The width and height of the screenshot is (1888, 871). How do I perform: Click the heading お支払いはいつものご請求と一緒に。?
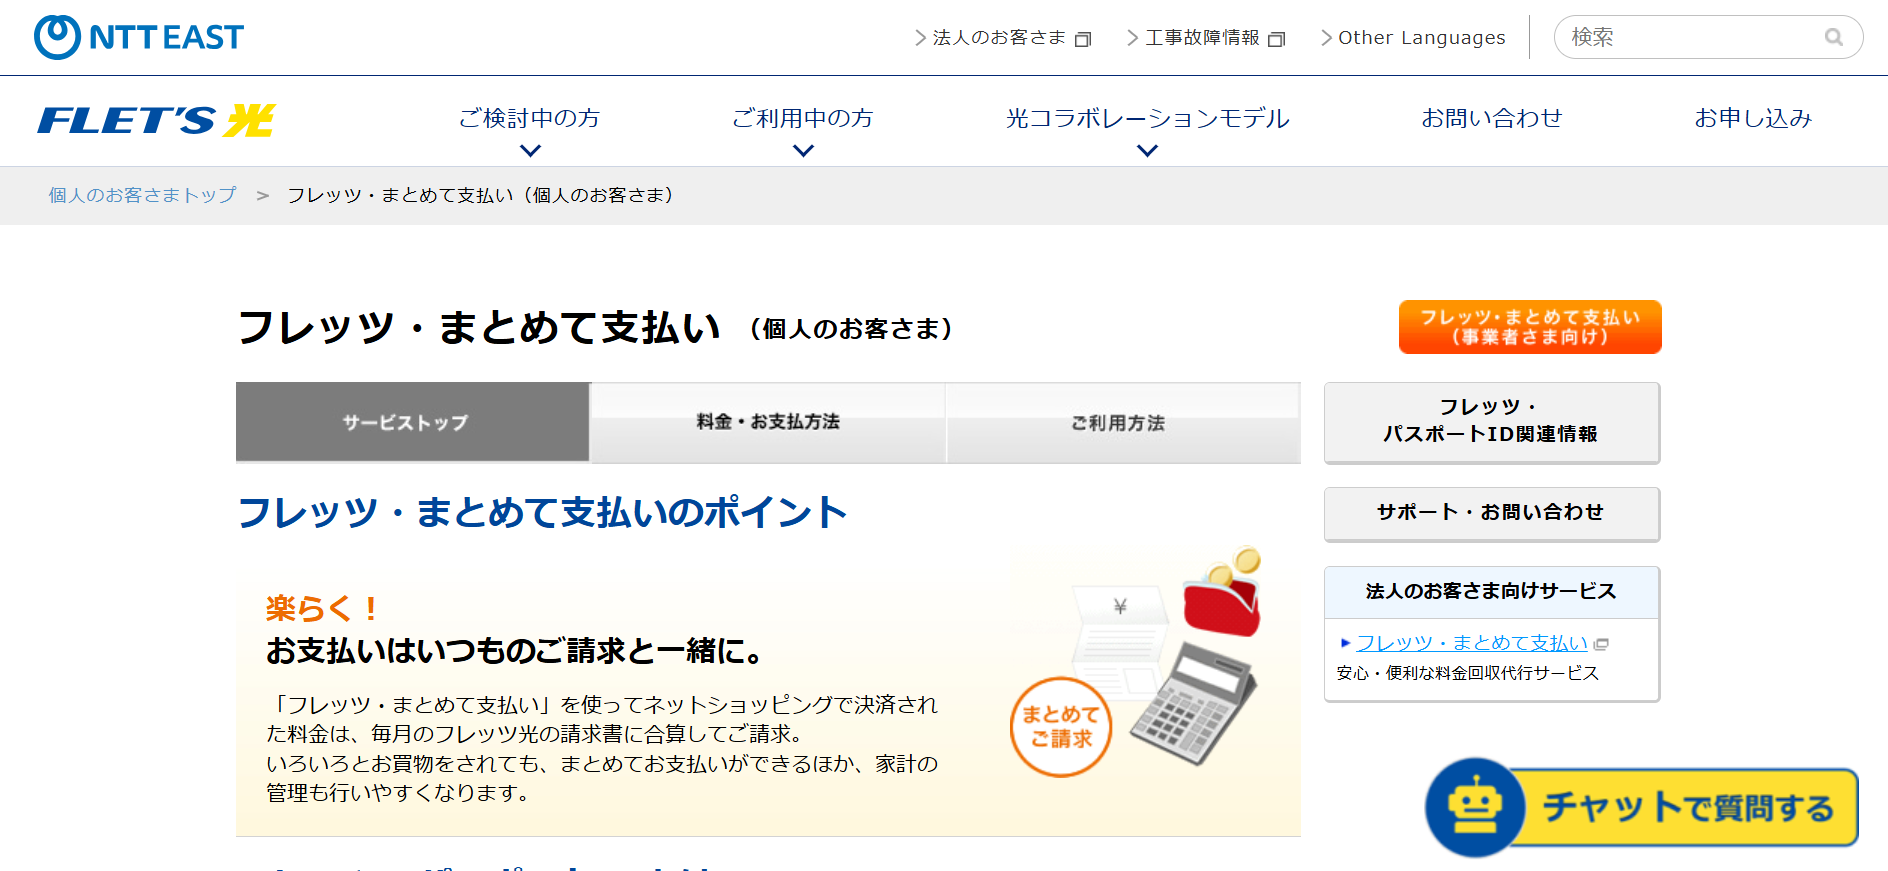(516, 651)
